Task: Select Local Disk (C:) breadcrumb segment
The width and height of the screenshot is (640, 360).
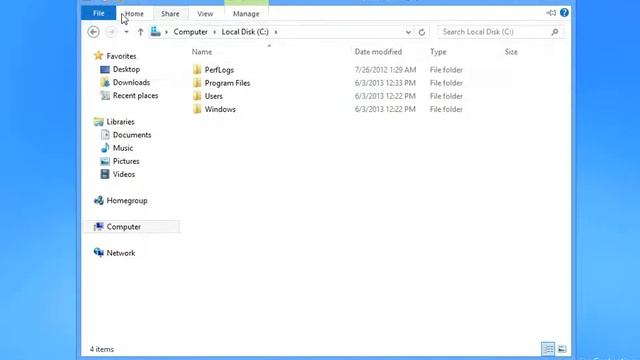Action: click(x=245, y=32)
